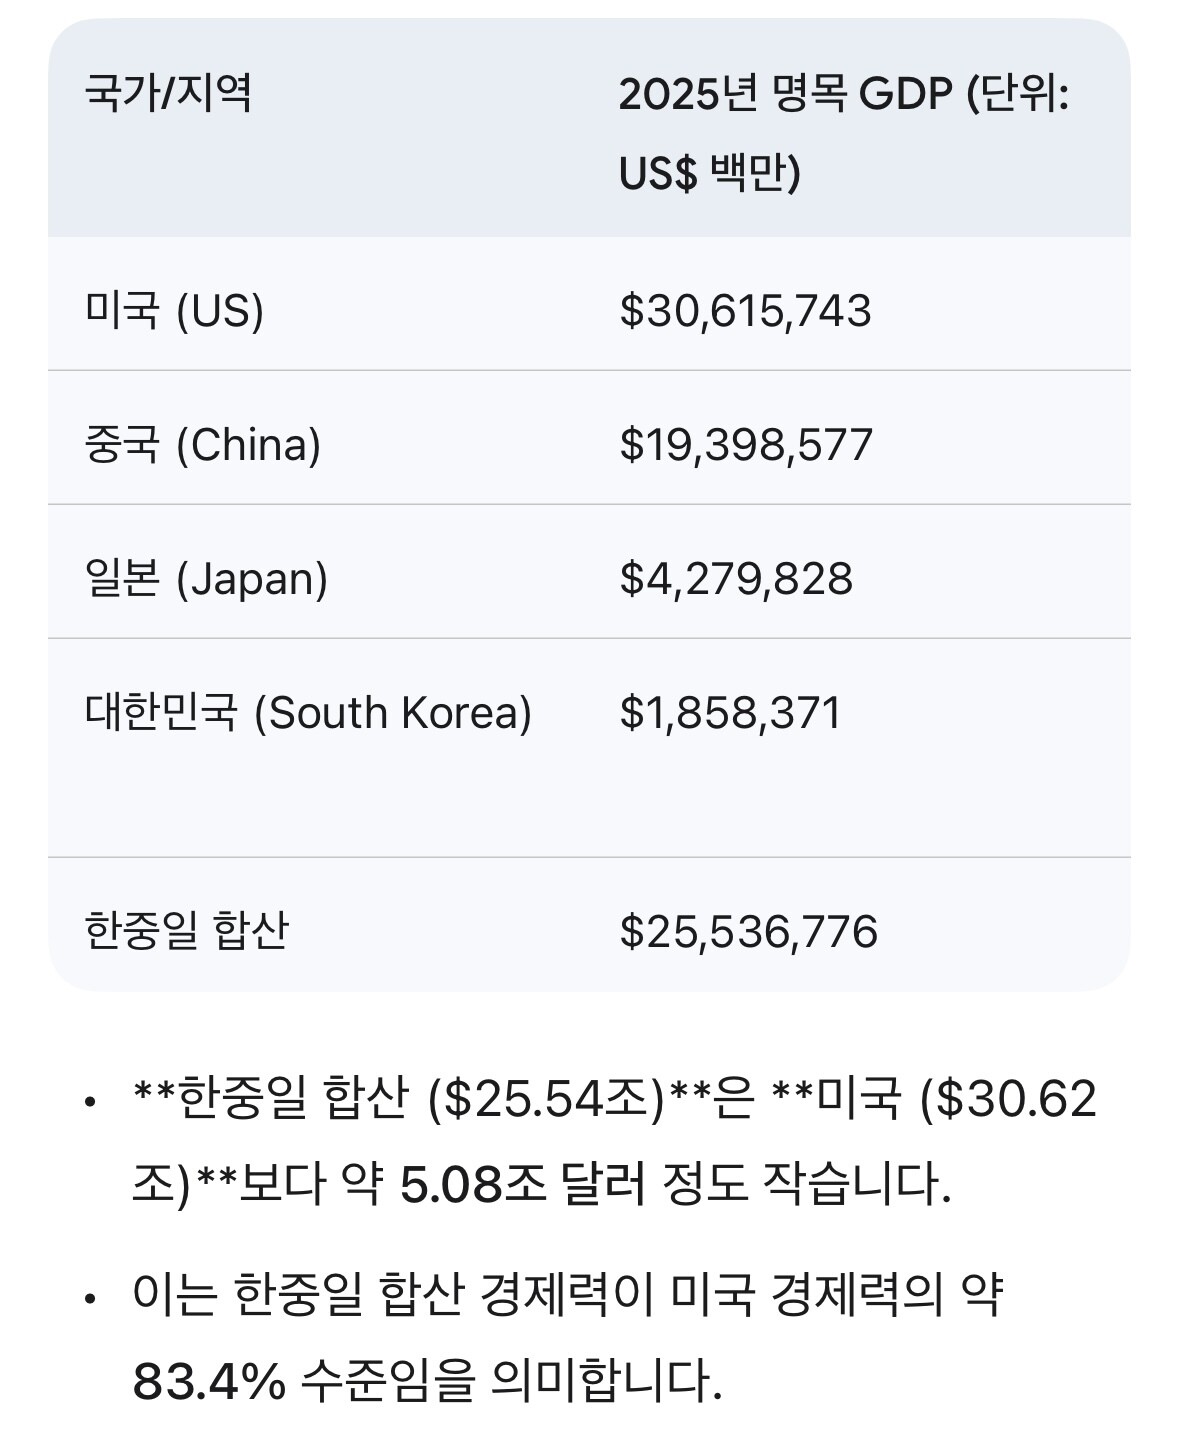1179x1437 pixels.
Task: Click the 수준임을 의미합니다 text
Action: coord(510,1380)
